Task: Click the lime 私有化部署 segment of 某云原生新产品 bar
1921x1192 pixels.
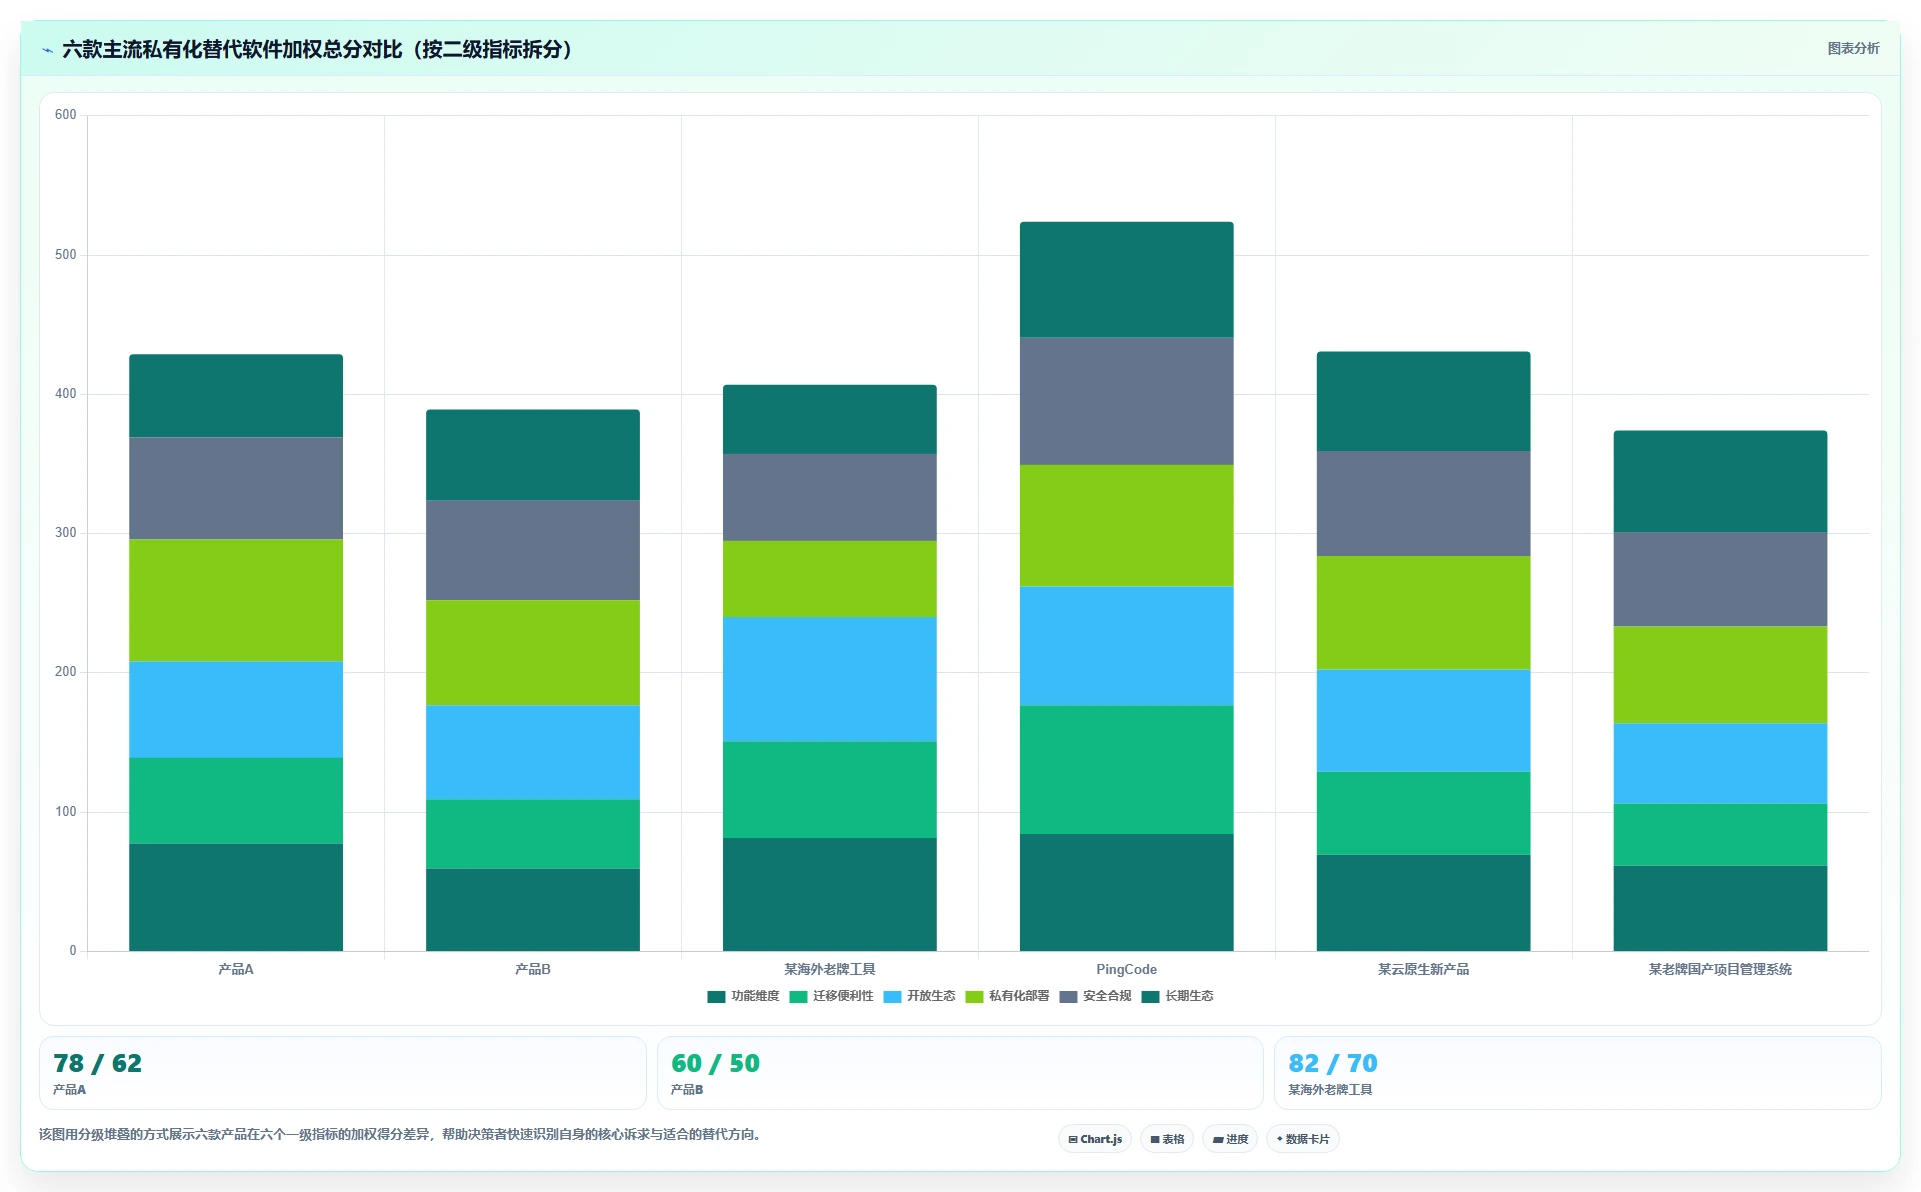Action: tap(1424, 613)
